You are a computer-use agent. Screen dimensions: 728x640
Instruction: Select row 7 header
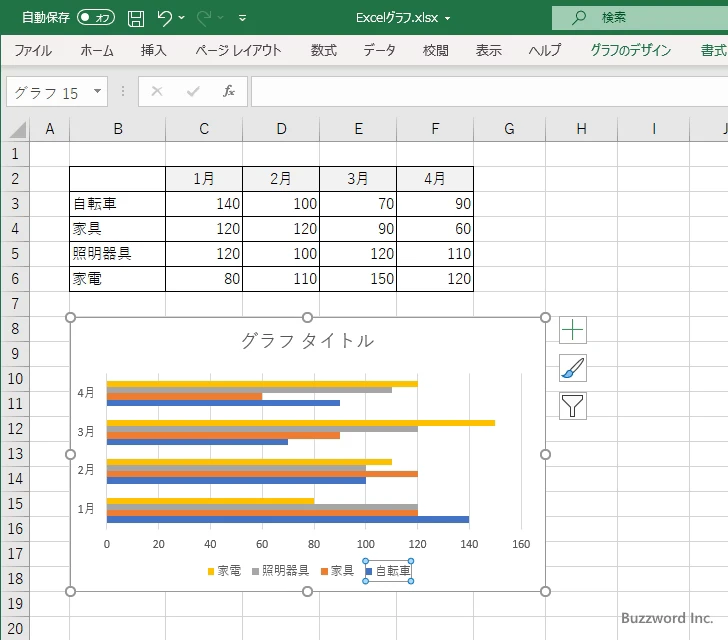(15, 304)
